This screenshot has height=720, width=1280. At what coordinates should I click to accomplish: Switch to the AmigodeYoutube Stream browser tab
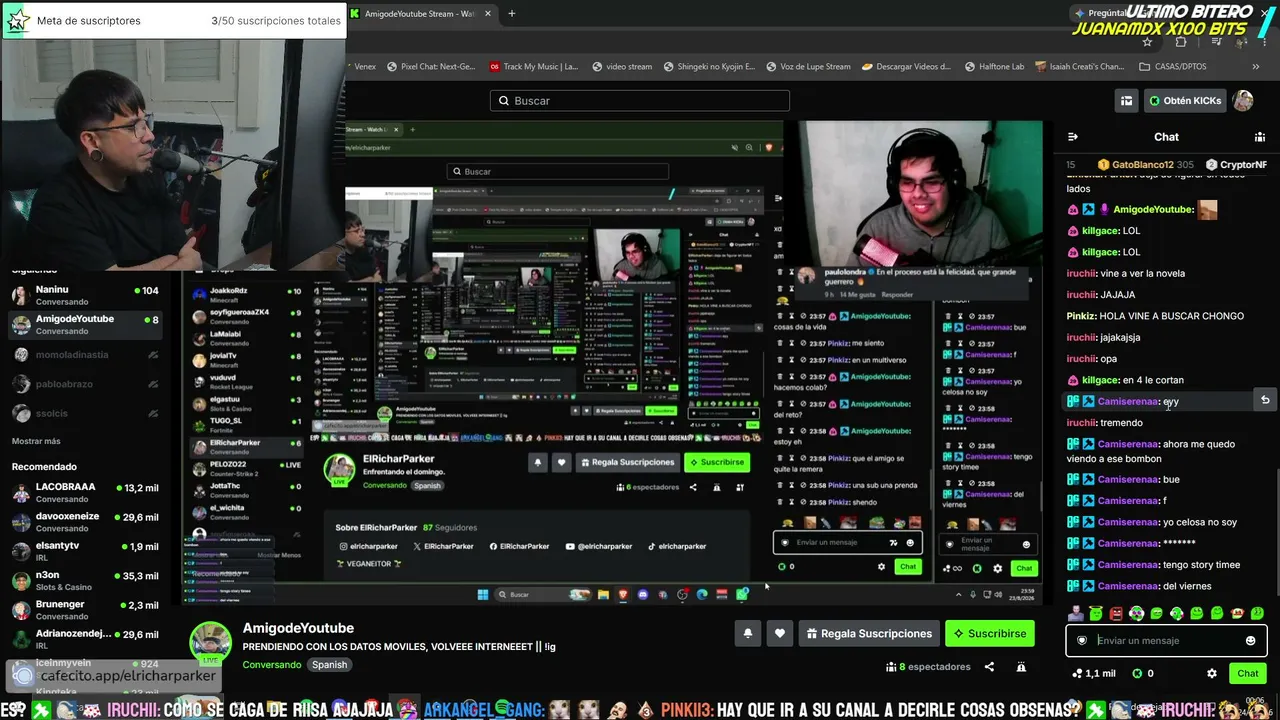pos(418,14)
